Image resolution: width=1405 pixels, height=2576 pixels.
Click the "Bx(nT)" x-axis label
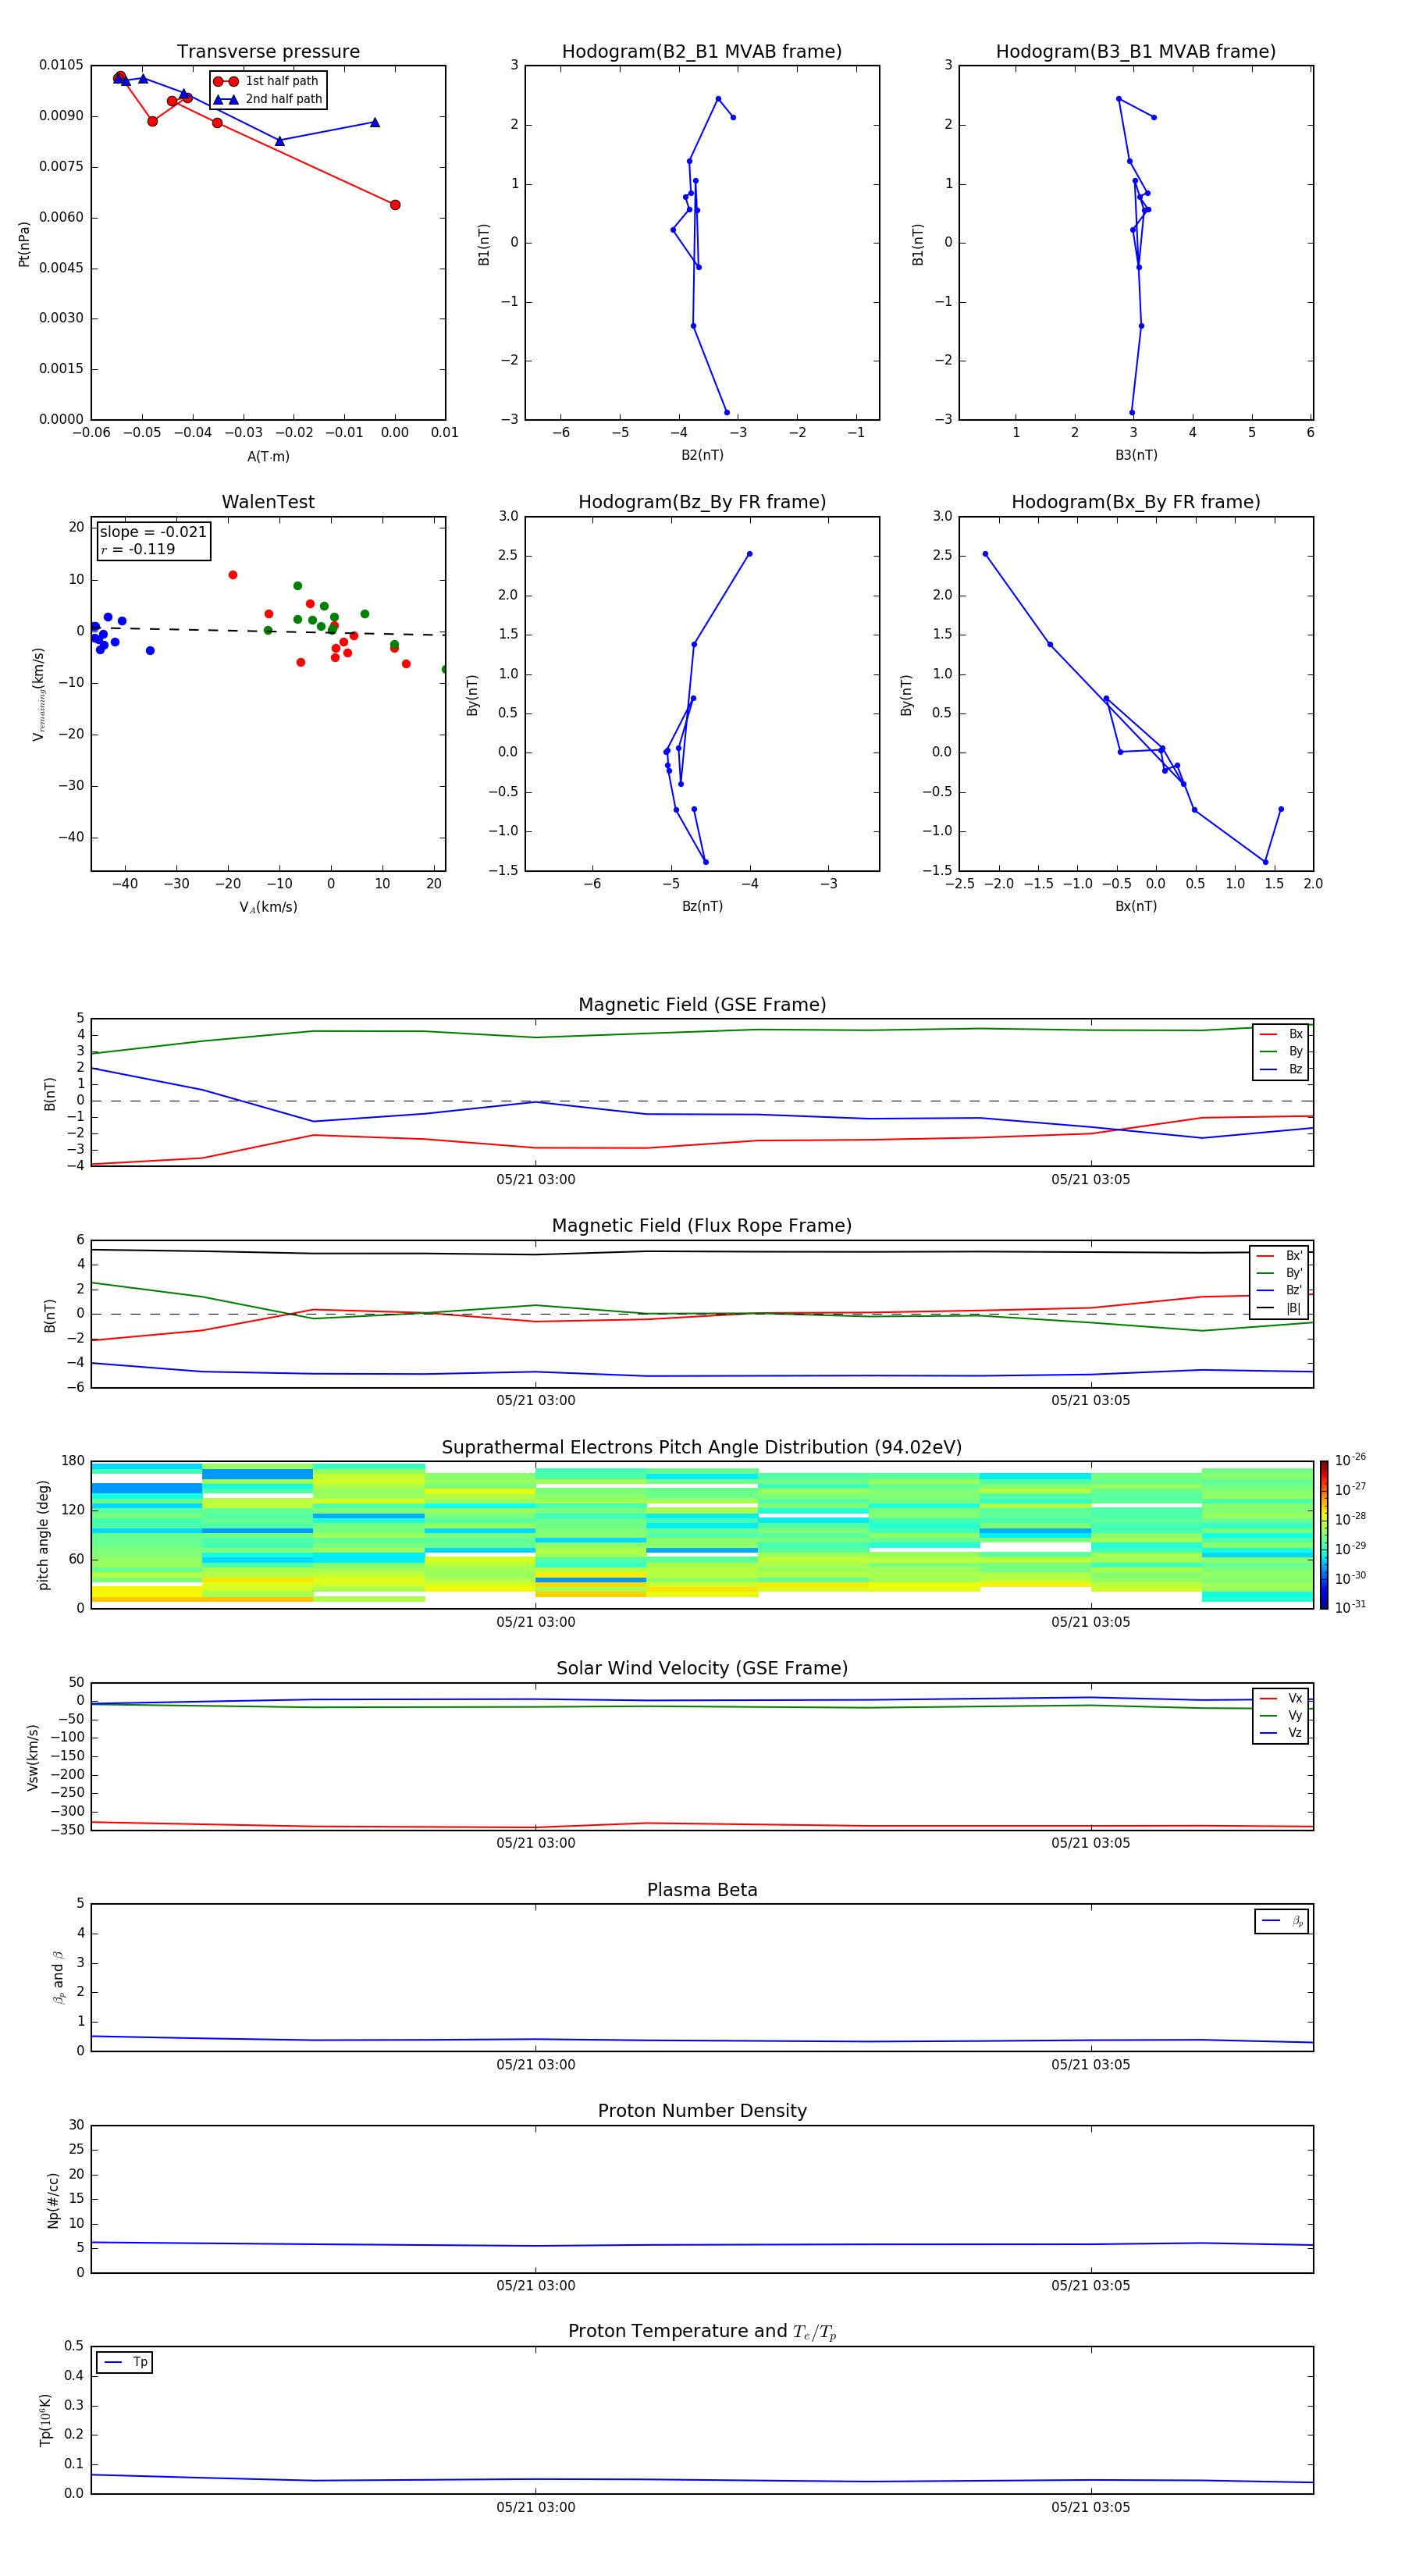pos(1136,906)
